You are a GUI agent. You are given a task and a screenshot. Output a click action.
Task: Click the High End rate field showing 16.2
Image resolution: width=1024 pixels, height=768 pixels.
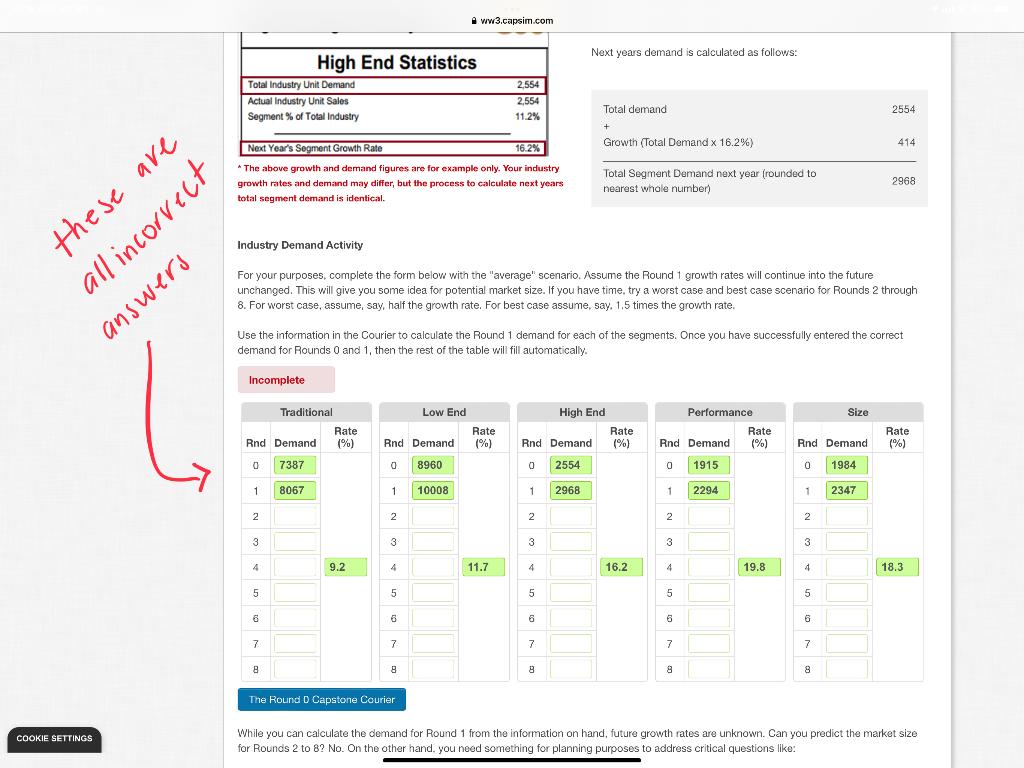(621, 567)
